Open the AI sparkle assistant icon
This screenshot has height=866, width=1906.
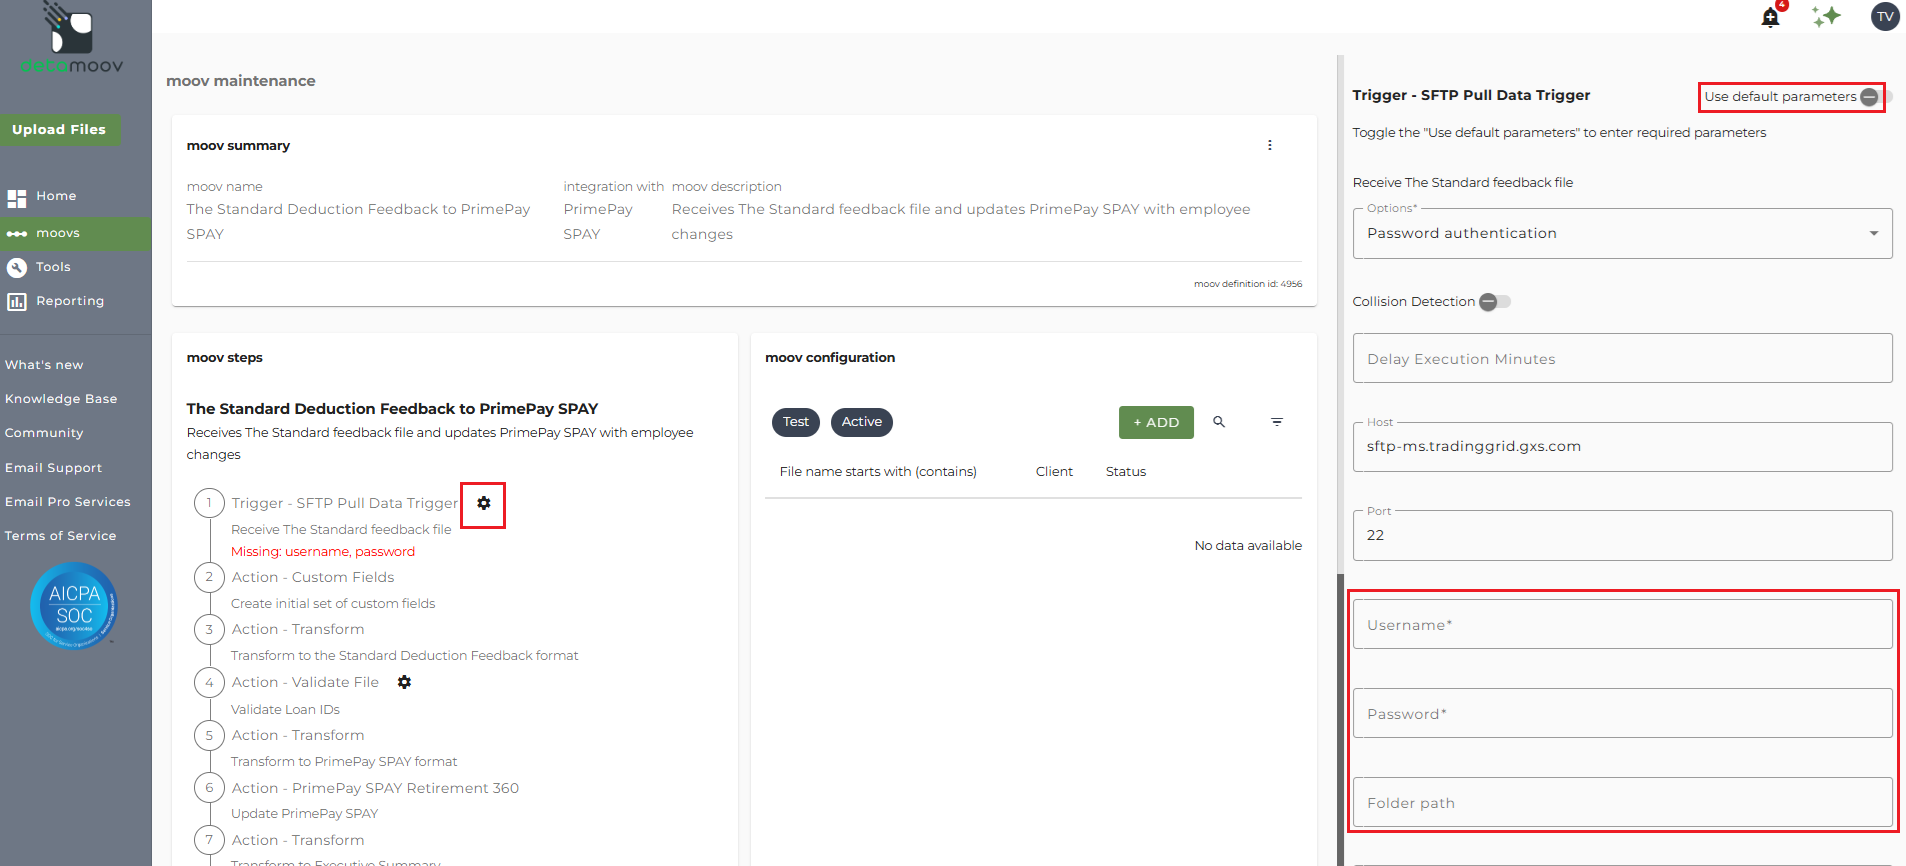pyautogui.click(x=1826, y=16)
